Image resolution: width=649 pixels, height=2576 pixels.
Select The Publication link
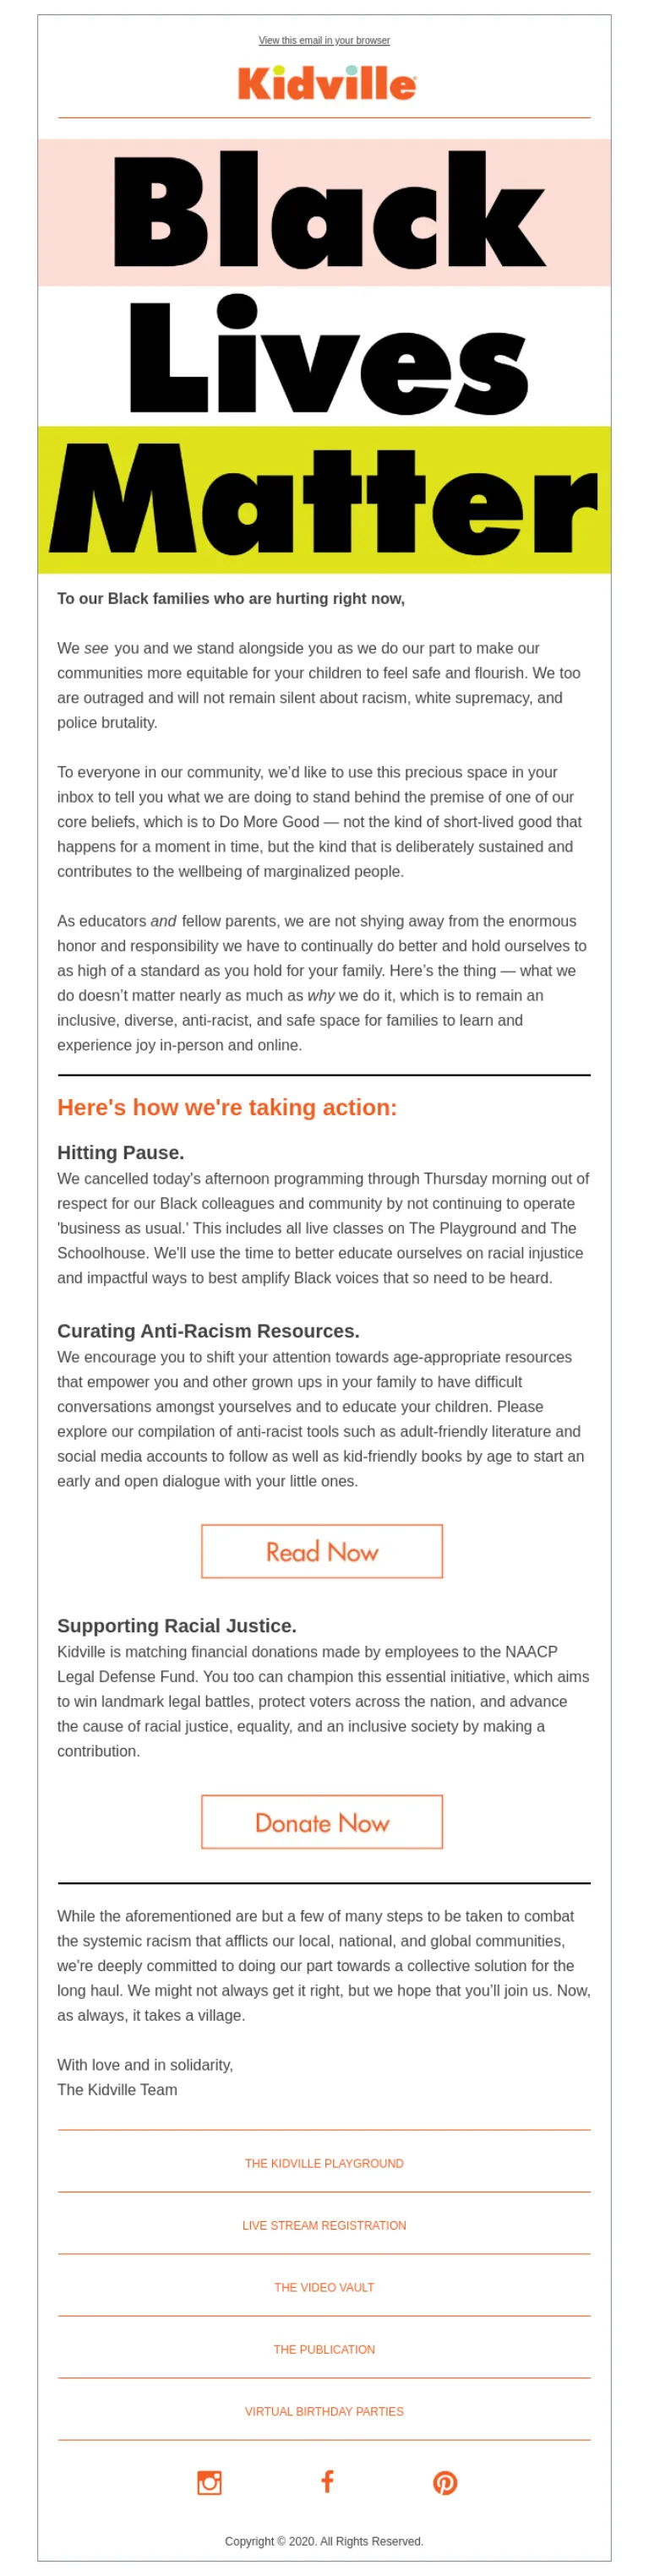coord(324,2349)
